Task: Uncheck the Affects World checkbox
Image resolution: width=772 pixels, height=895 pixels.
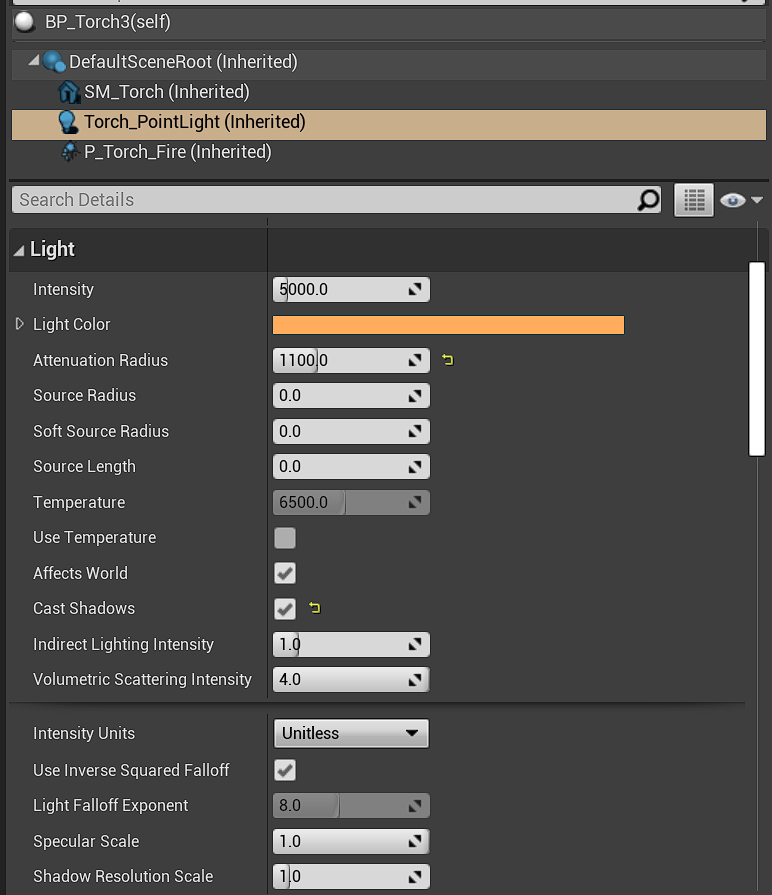Action: point(285,574)
